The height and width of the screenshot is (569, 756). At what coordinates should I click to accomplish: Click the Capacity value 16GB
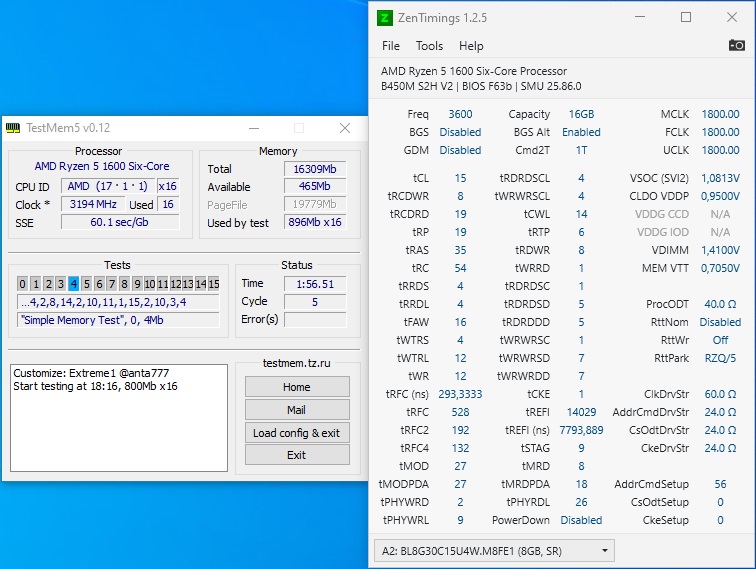[581, 114]
